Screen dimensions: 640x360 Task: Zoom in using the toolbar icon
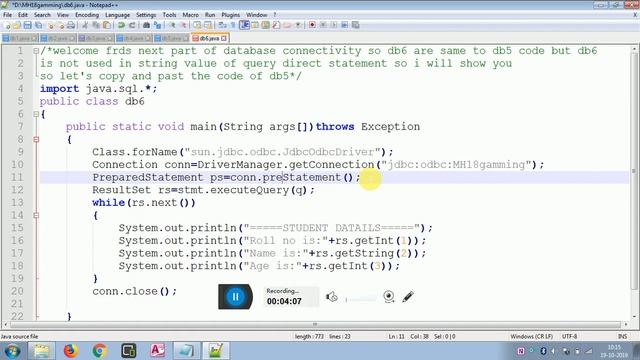172,25
